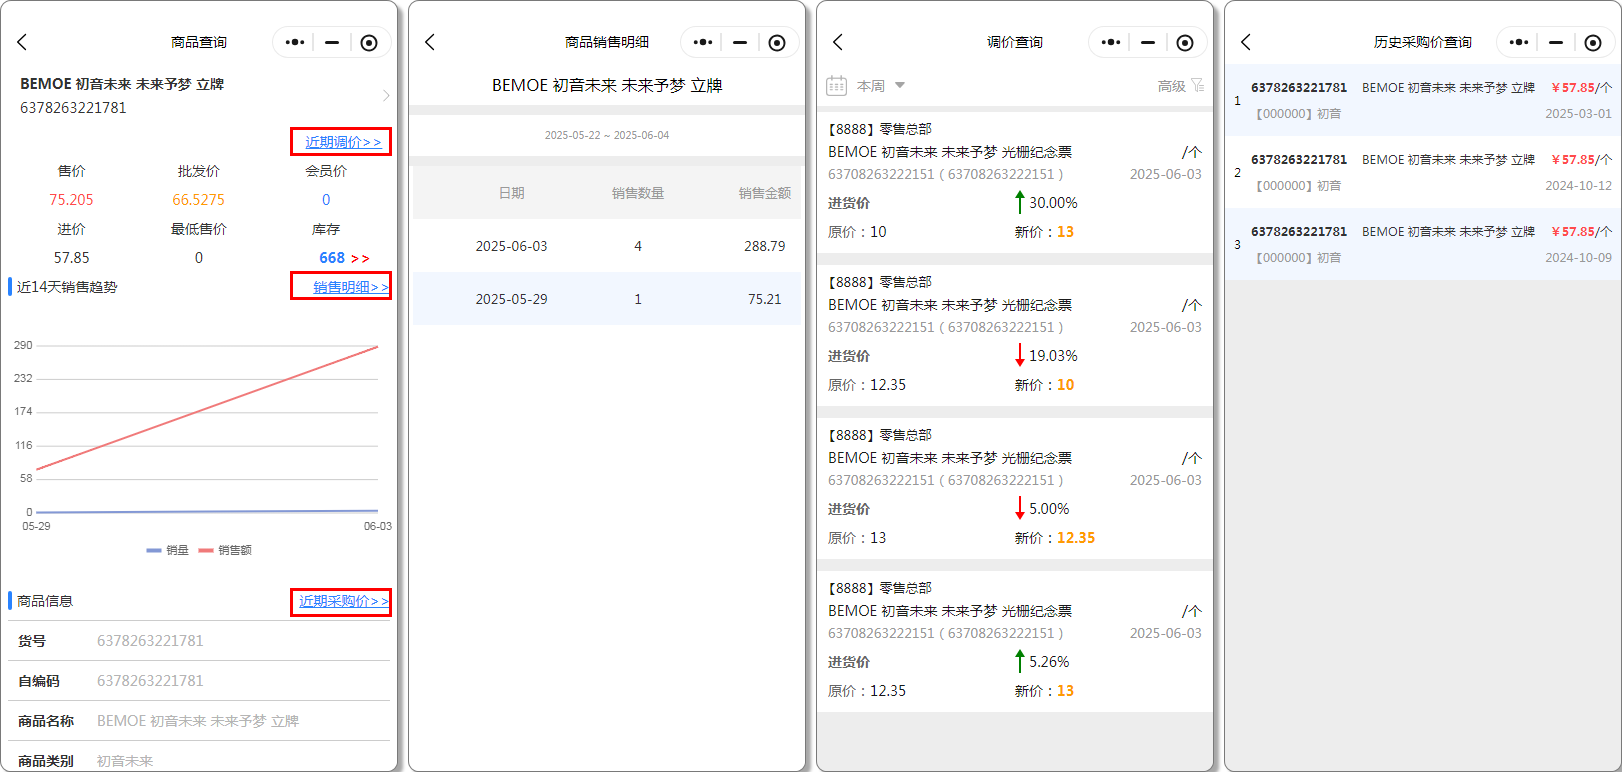Click 销售金额 column header
The image size is (1622, 772).
pyautogui.click(x=765, y=193)
